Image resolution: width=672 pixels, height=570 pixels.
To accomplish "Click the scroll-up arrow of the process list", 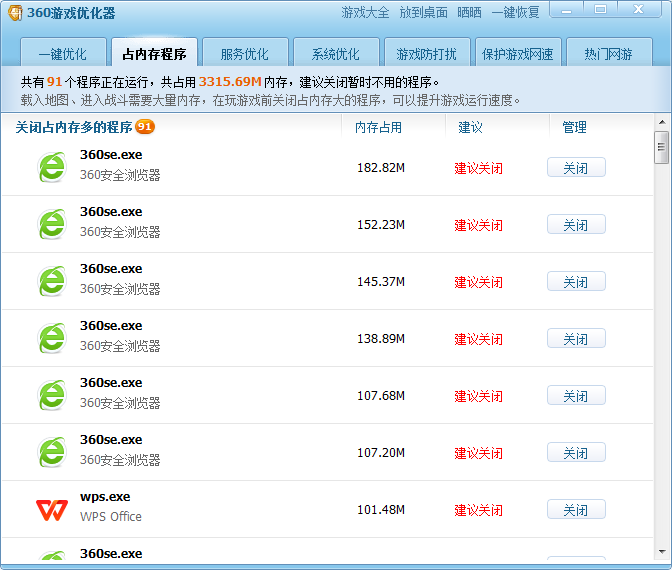I will coord(661,123).
